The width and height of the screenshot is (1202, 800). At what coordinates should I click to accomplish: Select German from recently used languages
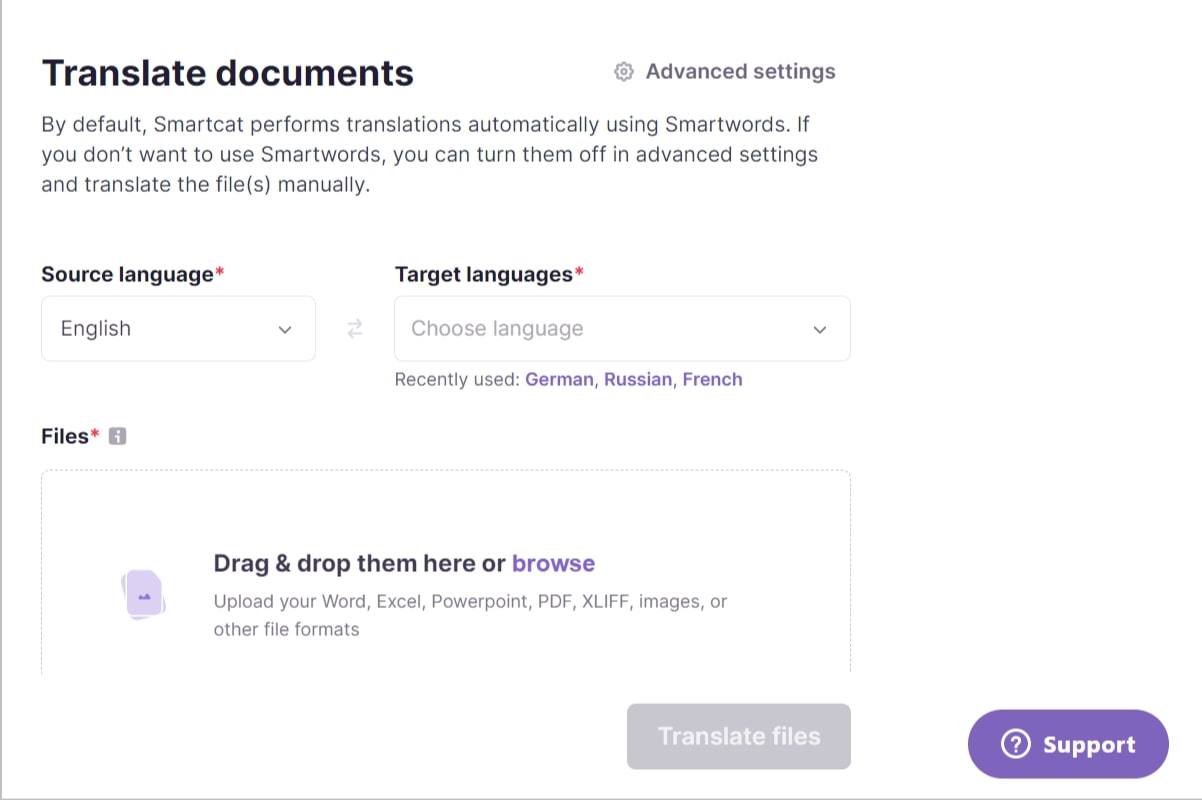[559, 379]
